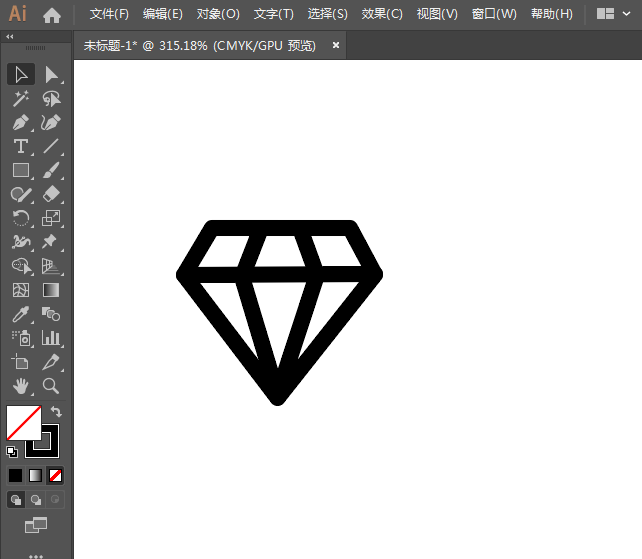Enable Draw Behind mode

pos(36,499)
